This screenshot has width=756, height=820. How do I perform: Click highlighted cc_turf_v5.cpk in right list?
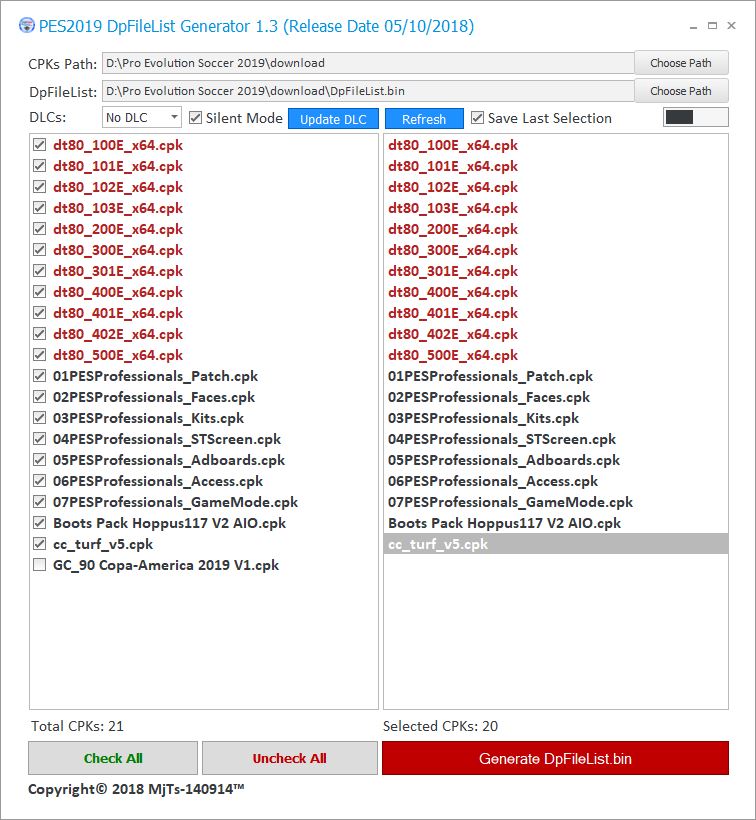point(556,544)
